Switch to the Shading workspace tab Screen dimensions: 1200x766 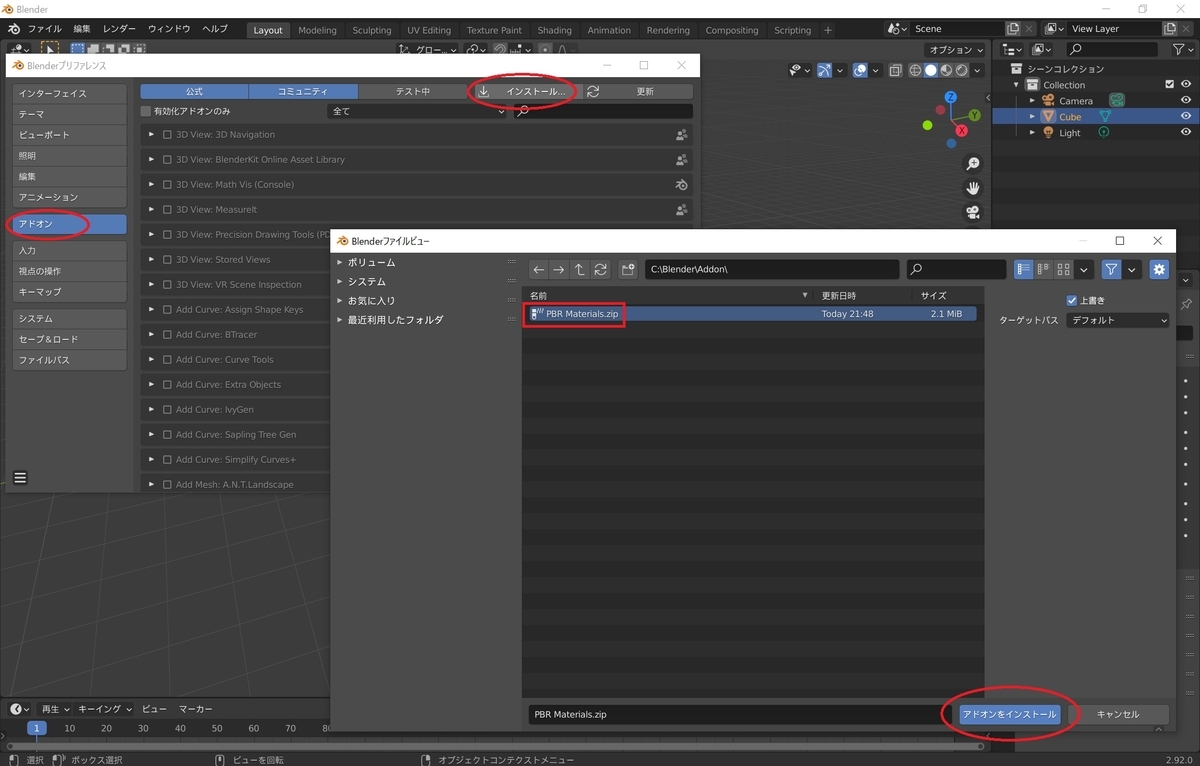click(x=555, y=30)
